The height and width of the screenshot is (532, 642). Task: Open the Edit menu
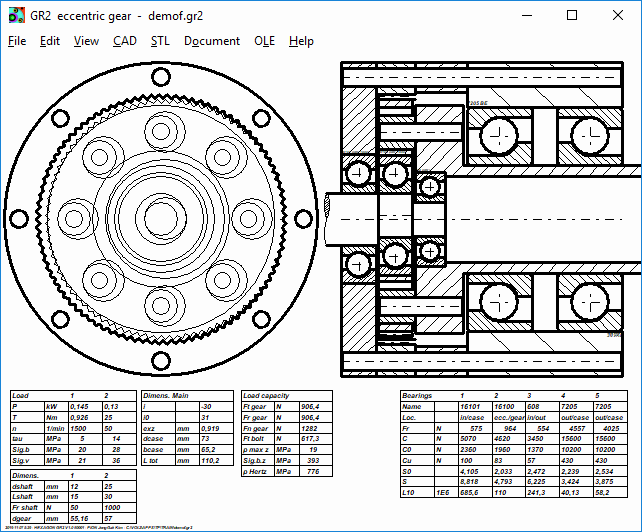click(50, 41)
